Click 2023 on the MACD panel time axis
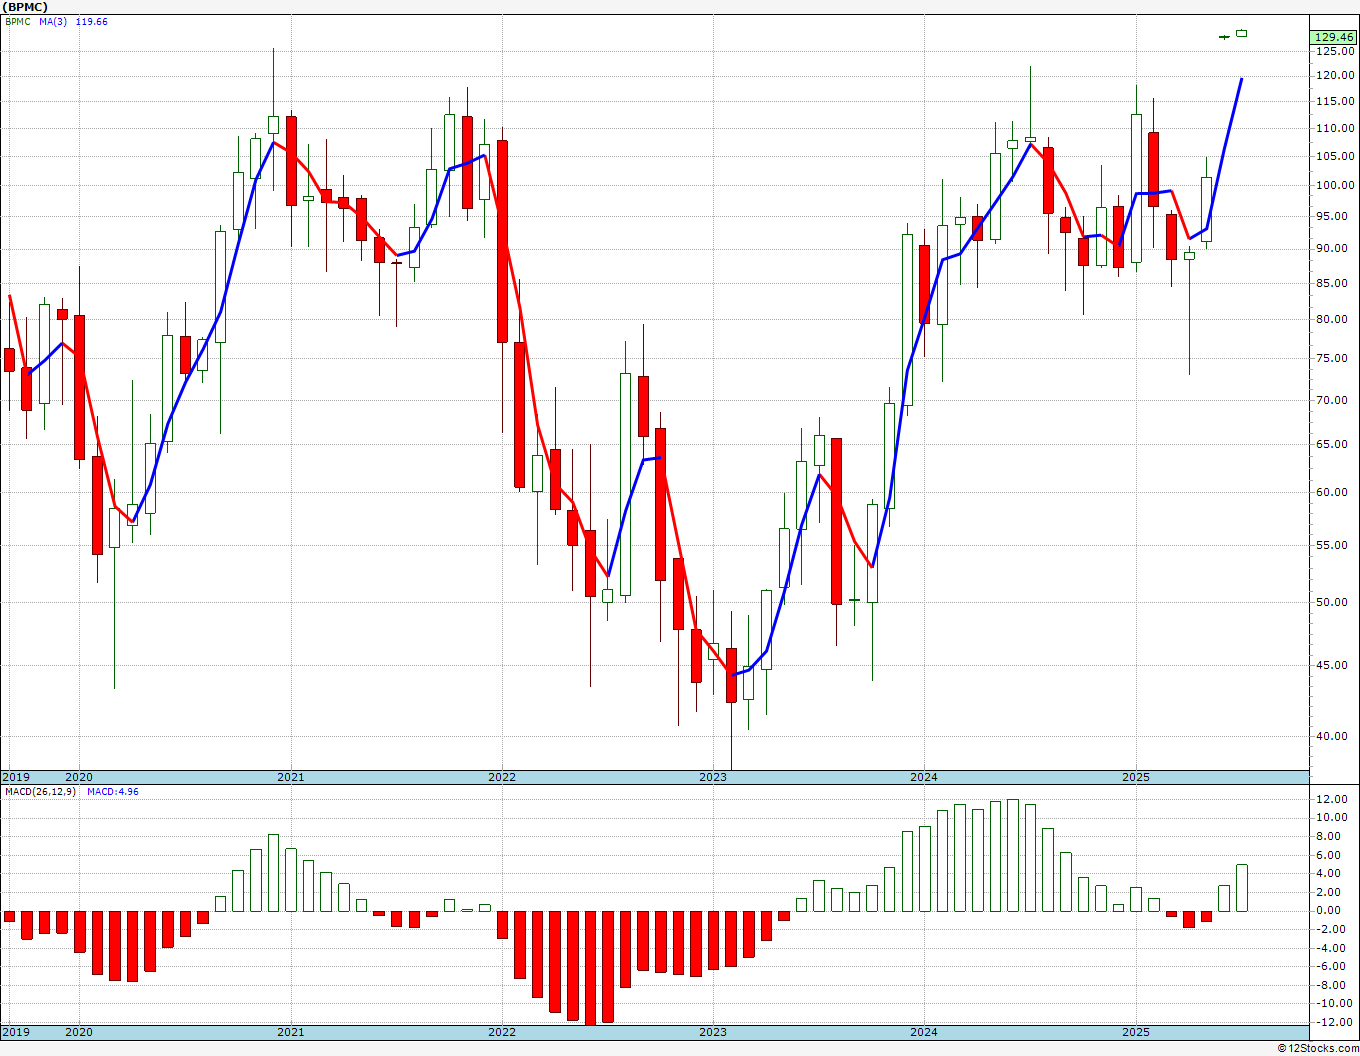The image size is (1360, 1056). [713, 1032]
